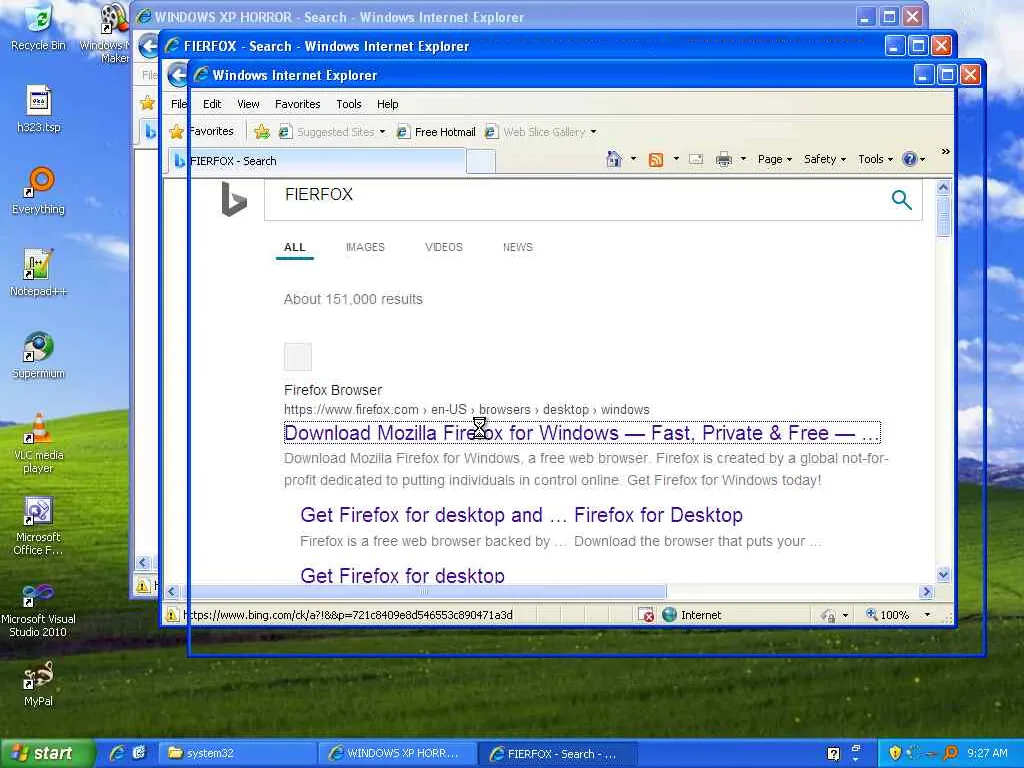This screenshot has height=768, width=1024.
Task: Expand the Feeds dropdown arrow
Action: [676, 159]
